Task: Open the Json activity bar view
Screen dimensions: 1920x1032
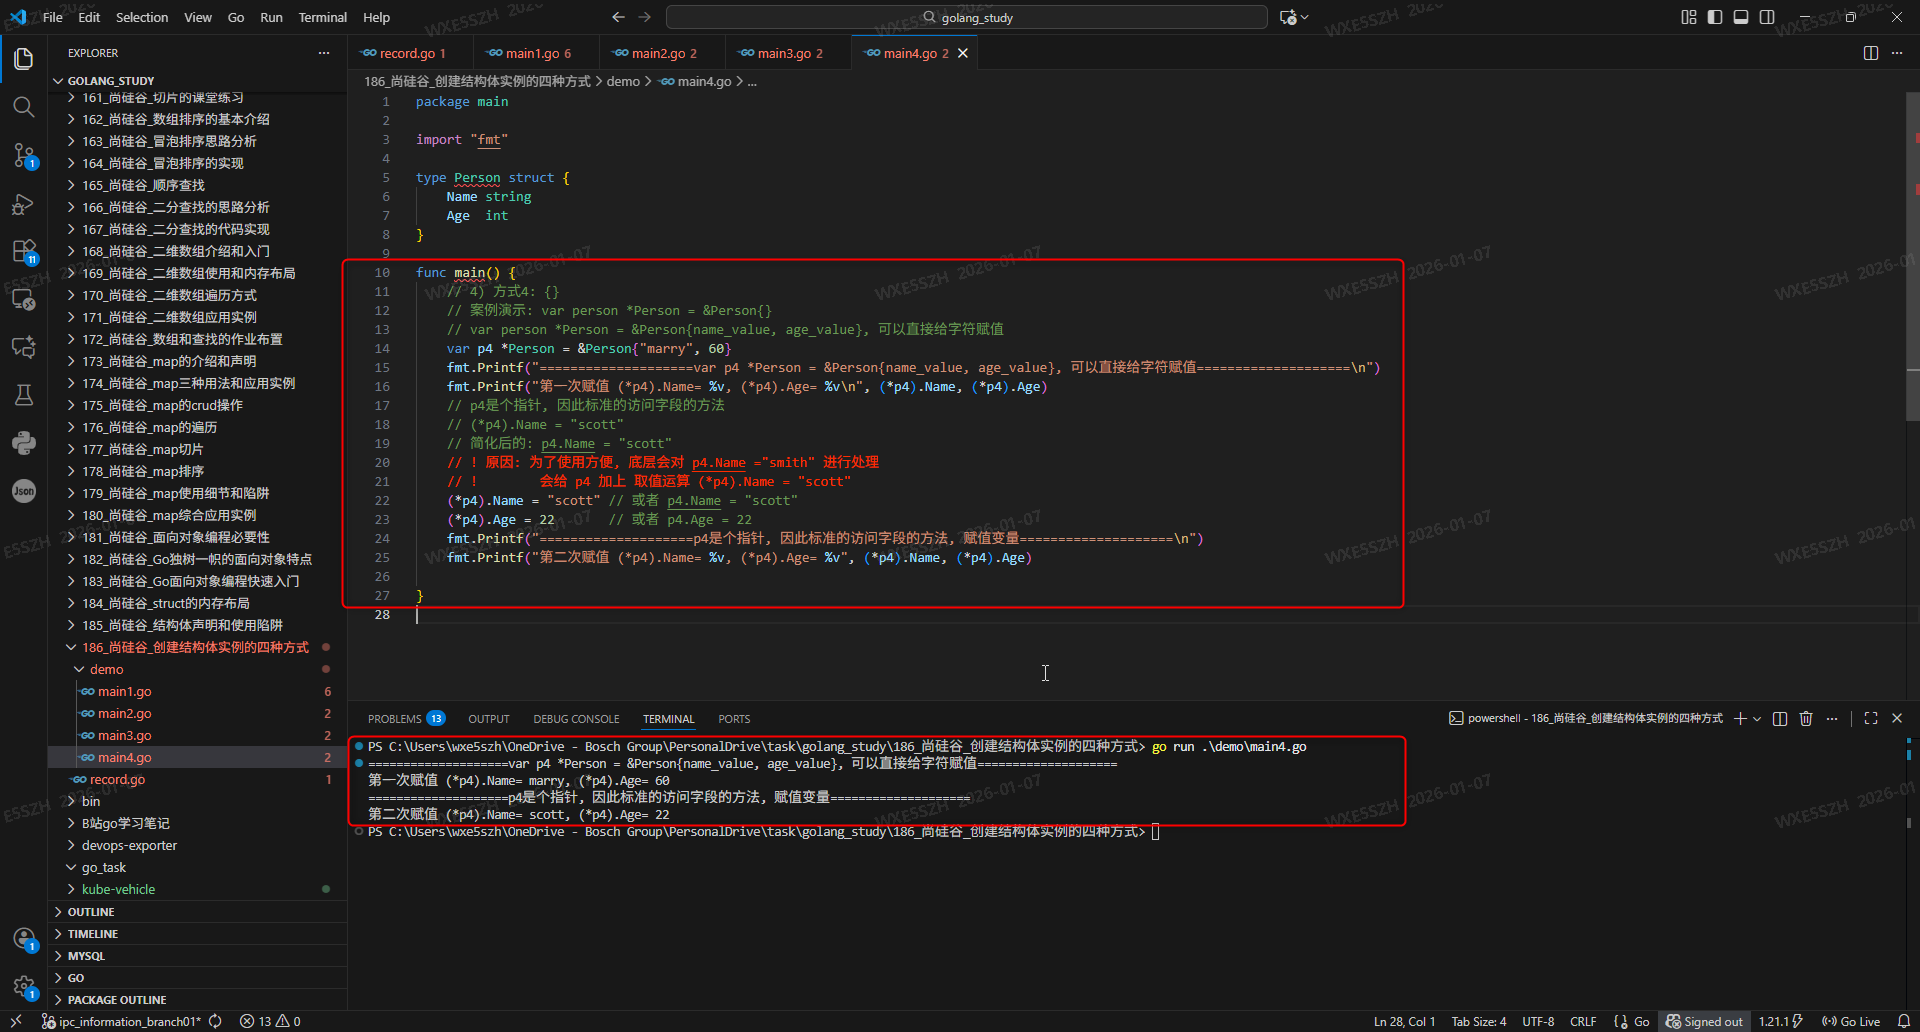Action: (x=24, y=491)
